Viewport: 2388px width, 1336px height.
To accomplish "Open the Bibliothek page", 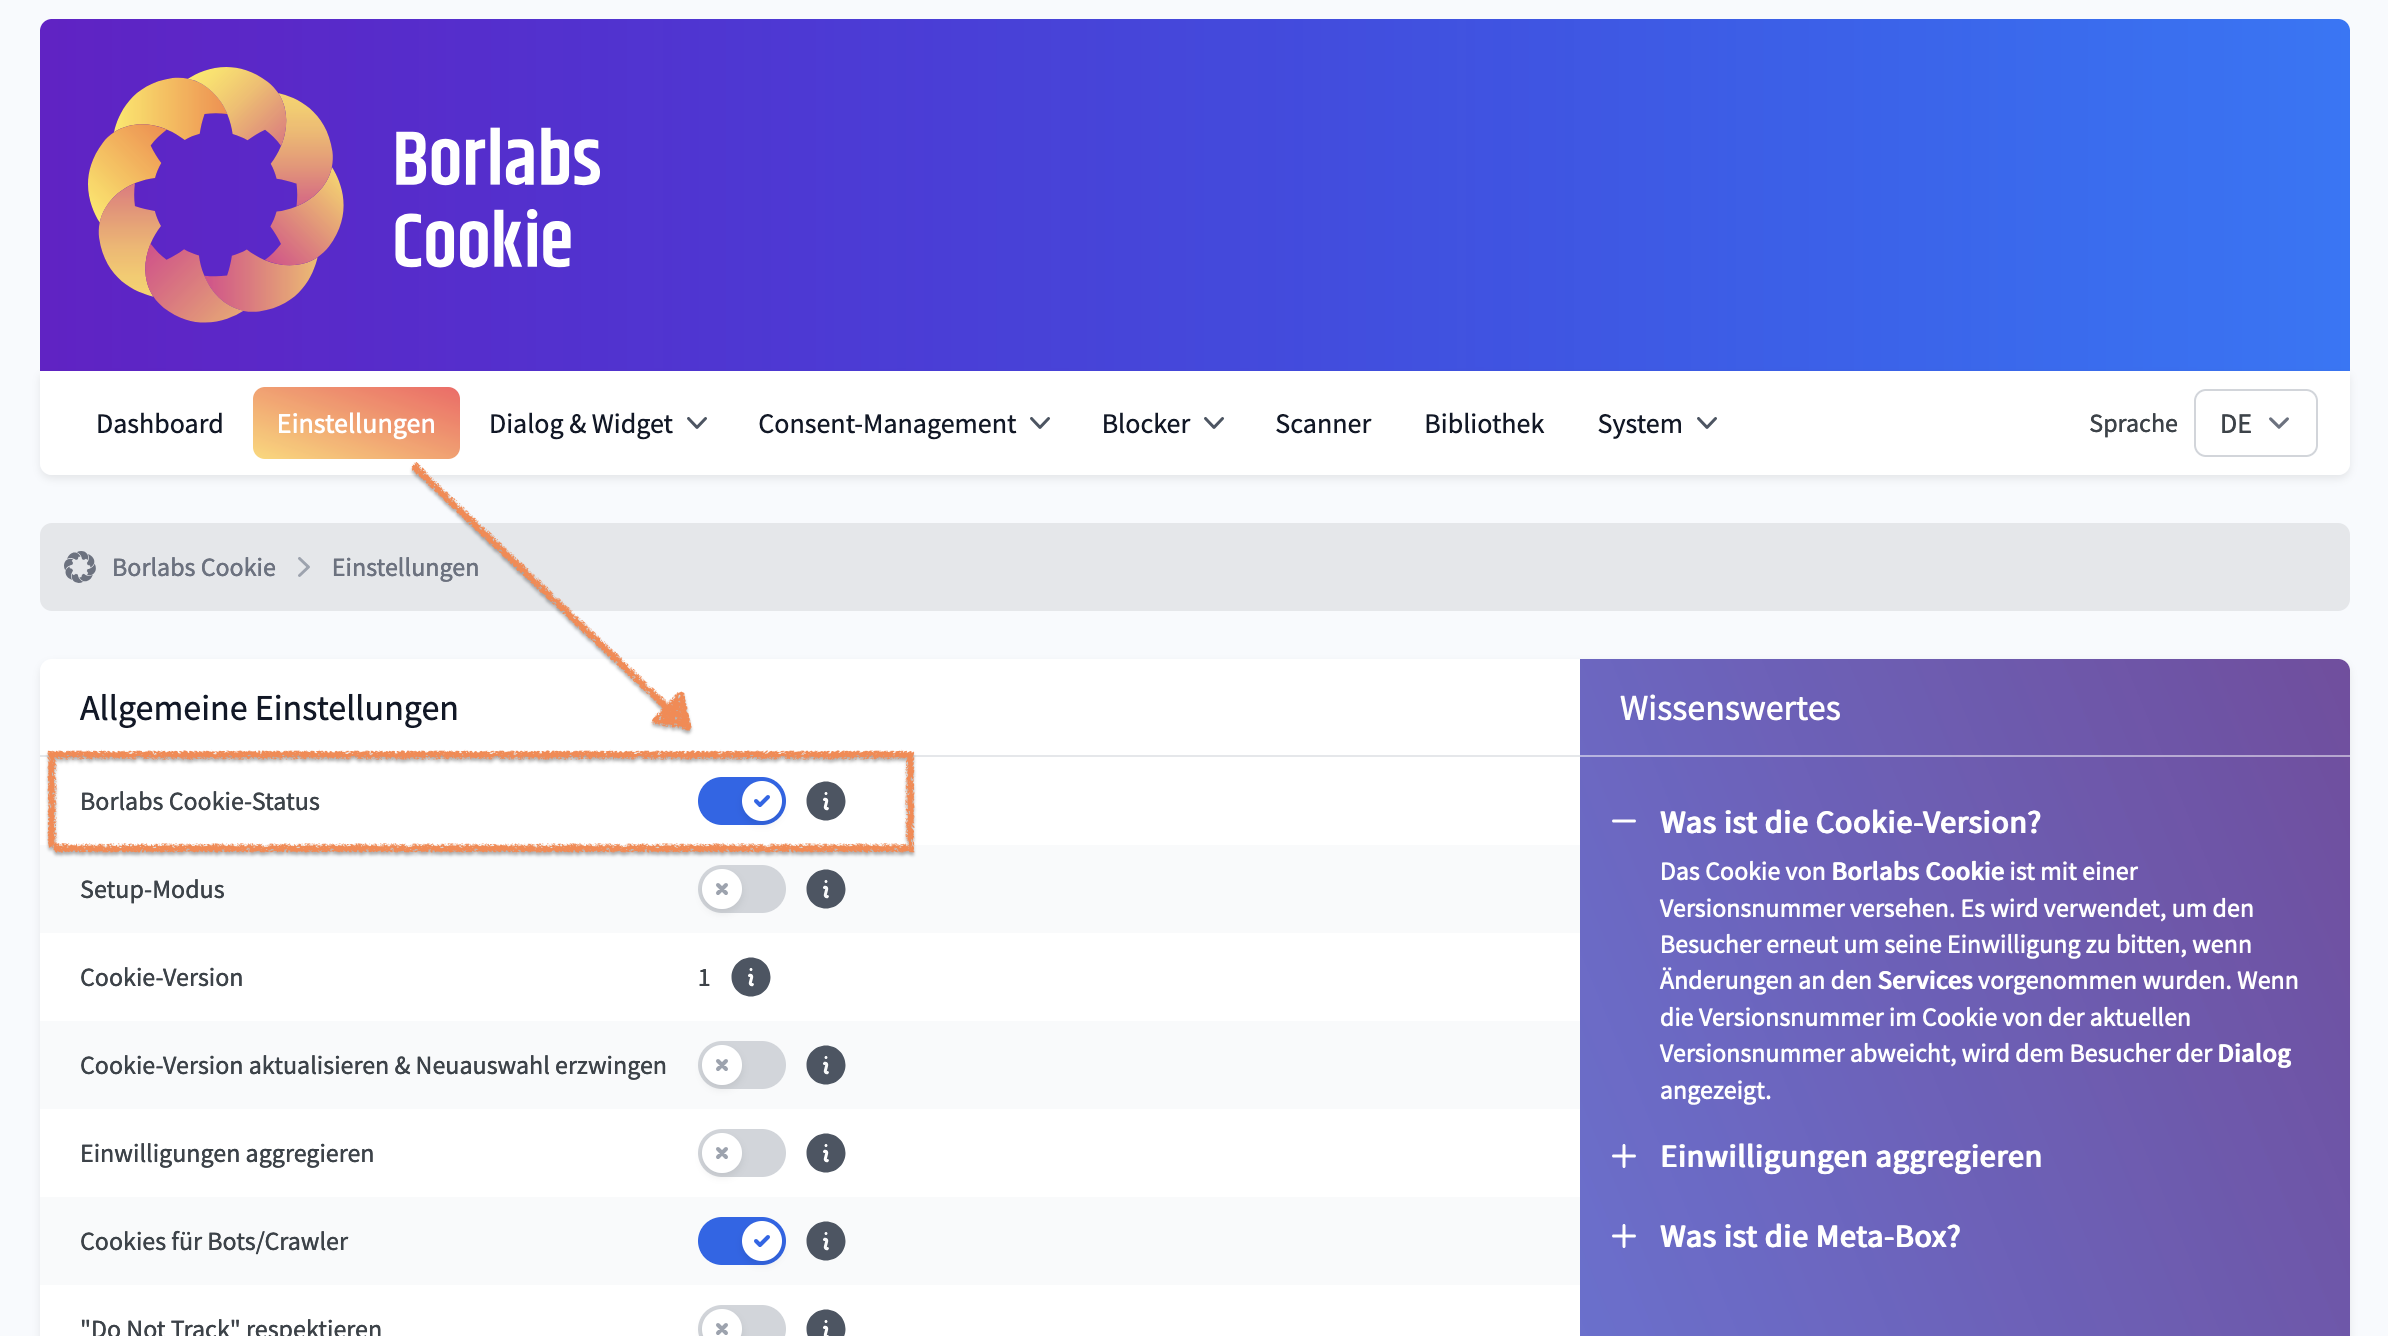I will click(x=1484, y=423).
